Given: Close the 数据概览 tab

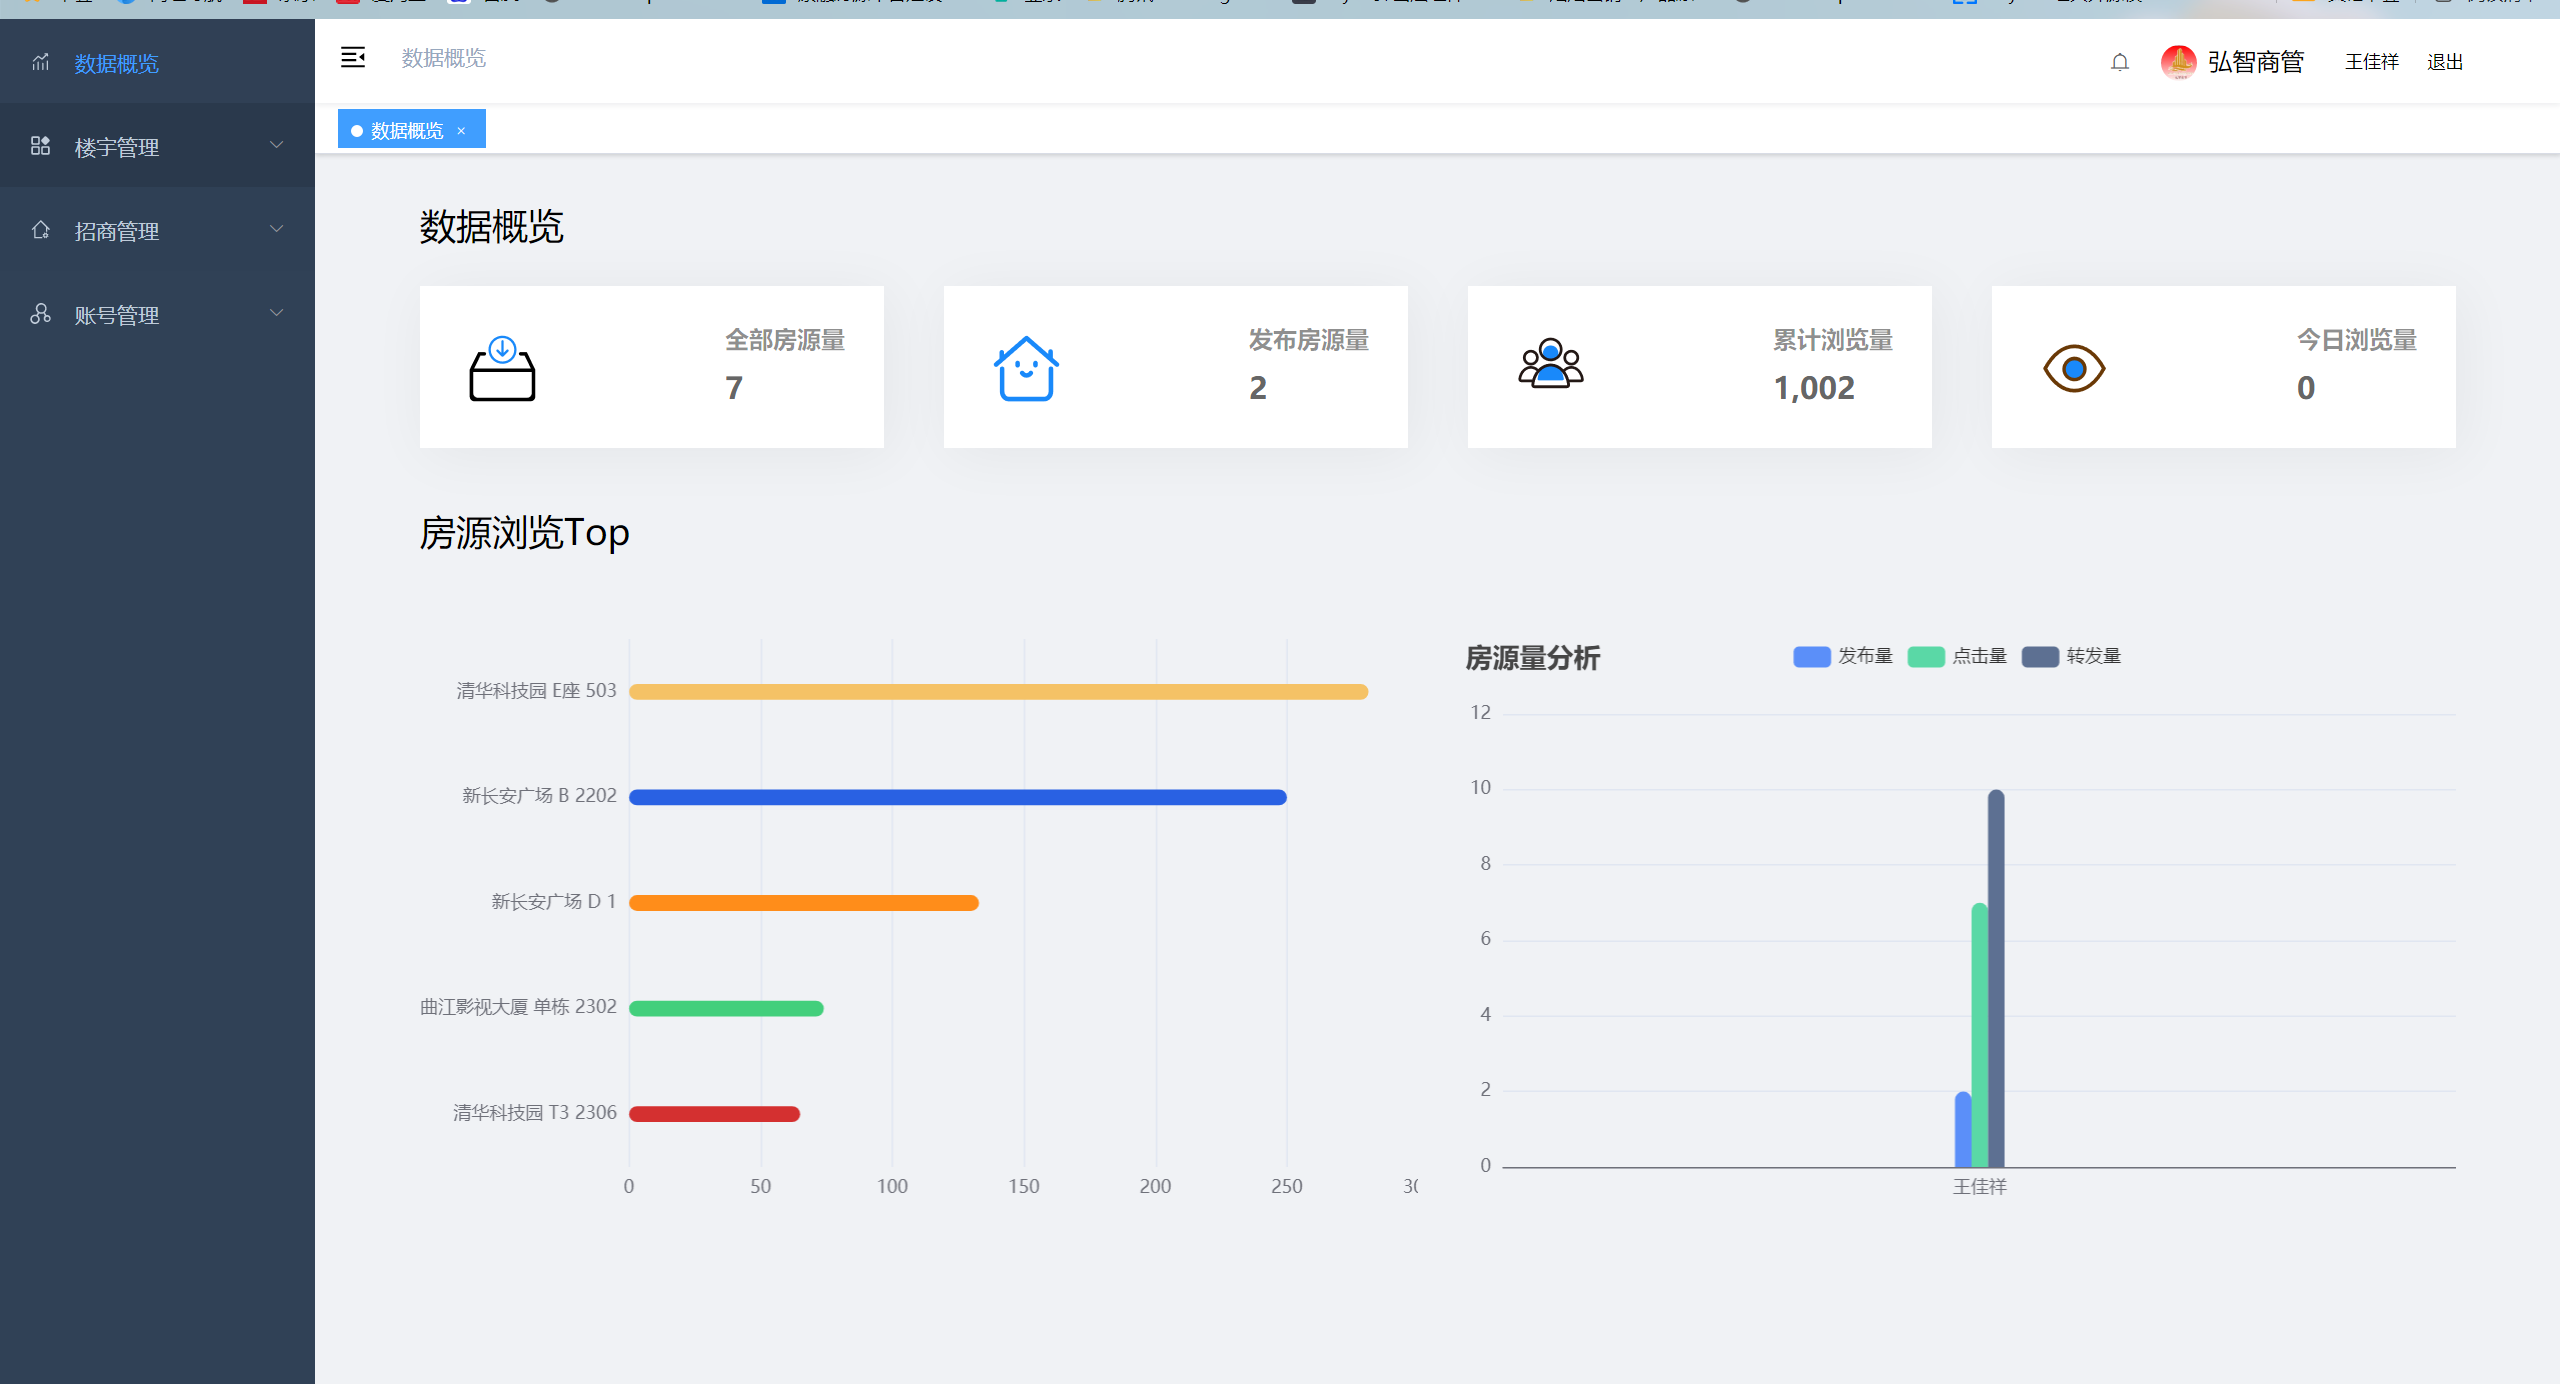Looking at the screenshot, I should click(461, 131).
